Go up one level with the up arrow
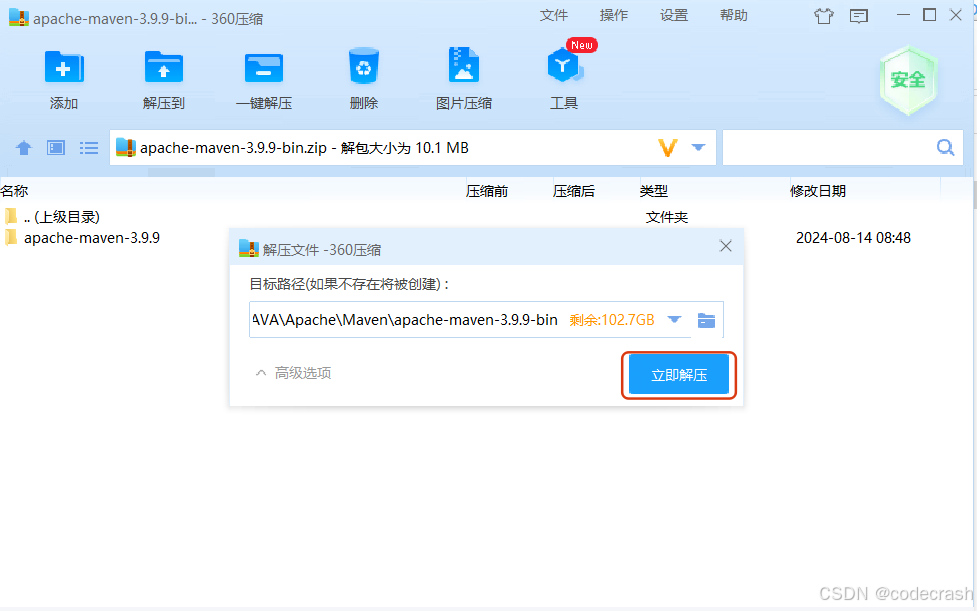 pos(24,148)
